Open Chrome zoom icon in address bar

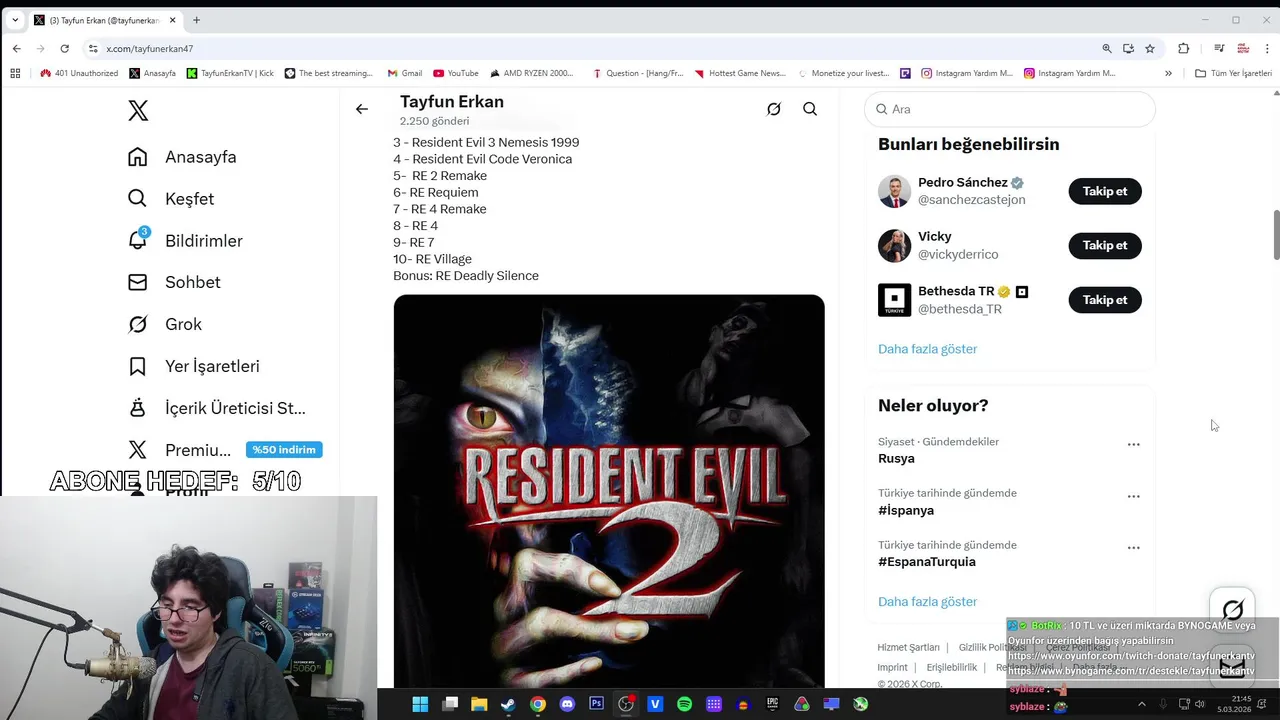coord(1107,48)
